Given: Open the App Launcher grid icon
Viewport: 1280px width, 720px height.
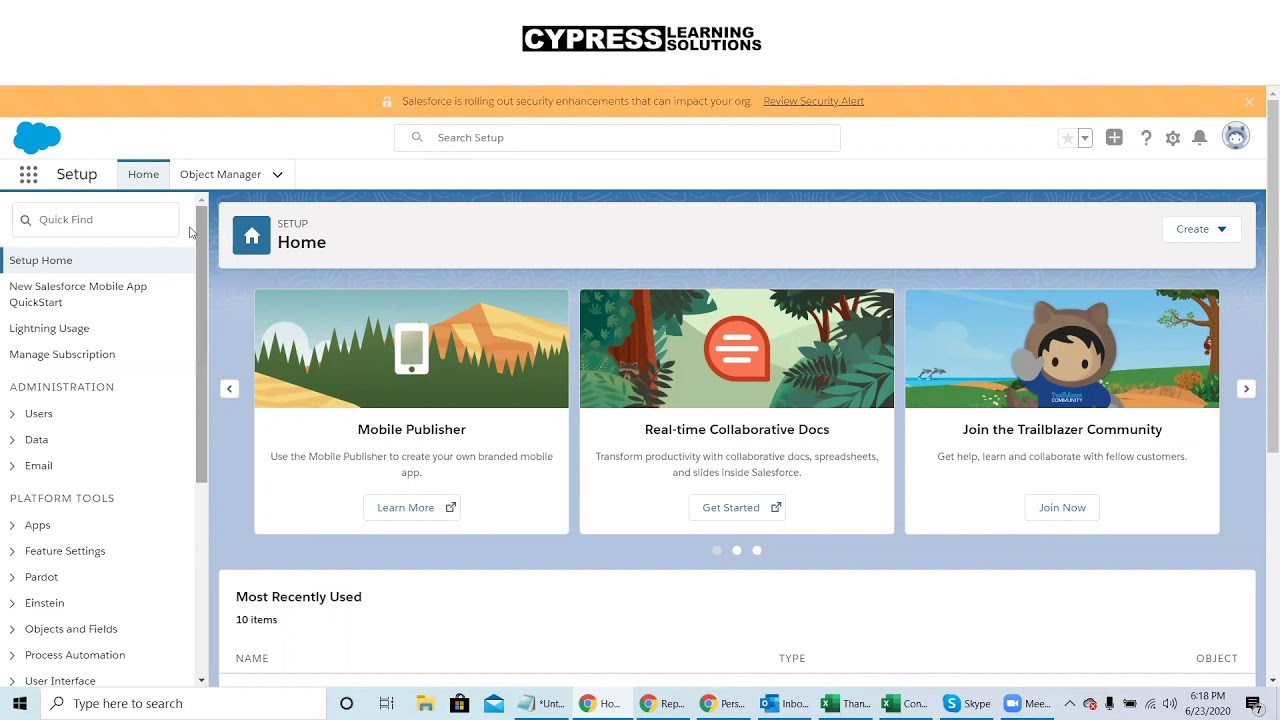Looking at the screenshot, I should [x=28, y=174].
